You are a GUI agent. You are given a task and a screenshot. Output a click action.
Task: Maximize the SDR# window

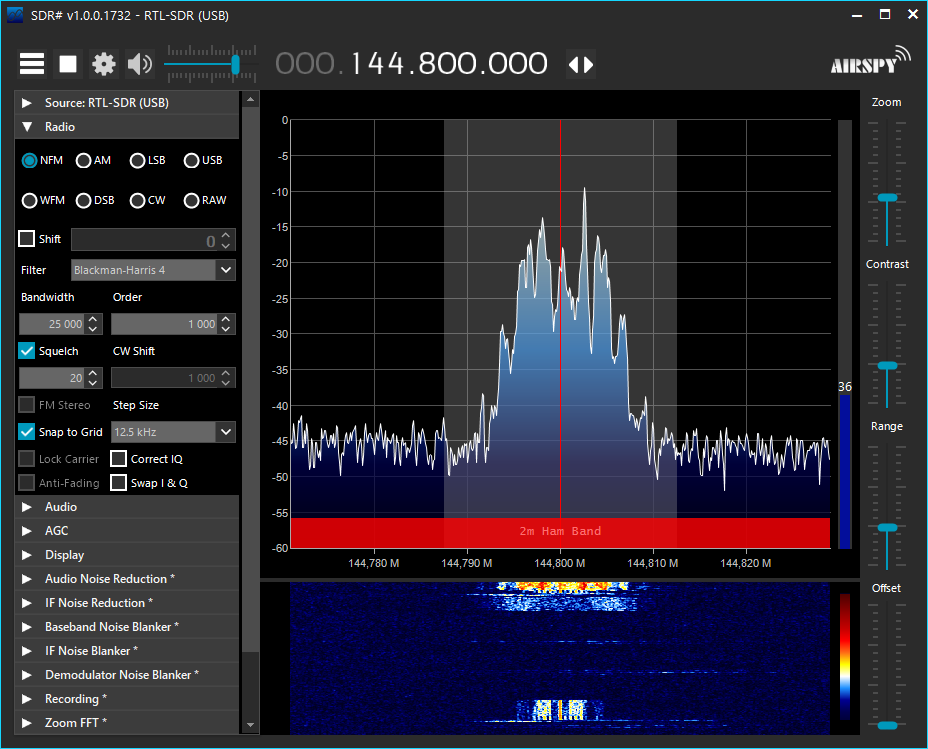coord(885,14)
